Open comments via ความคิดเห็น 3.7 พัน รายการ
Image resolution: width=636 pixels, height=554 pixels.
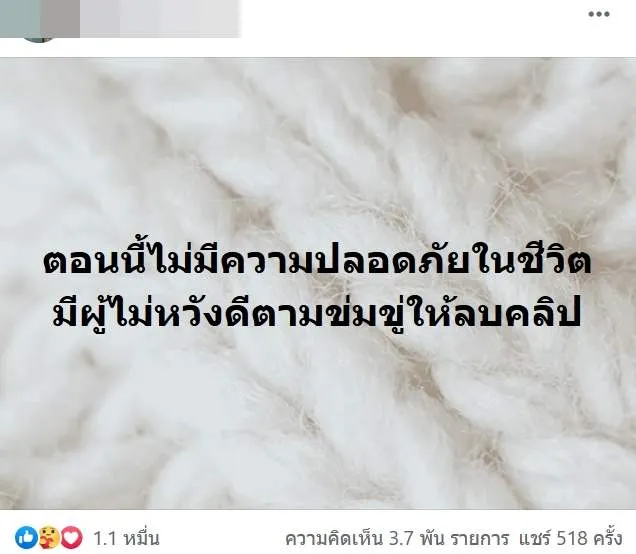click(397, 539)
